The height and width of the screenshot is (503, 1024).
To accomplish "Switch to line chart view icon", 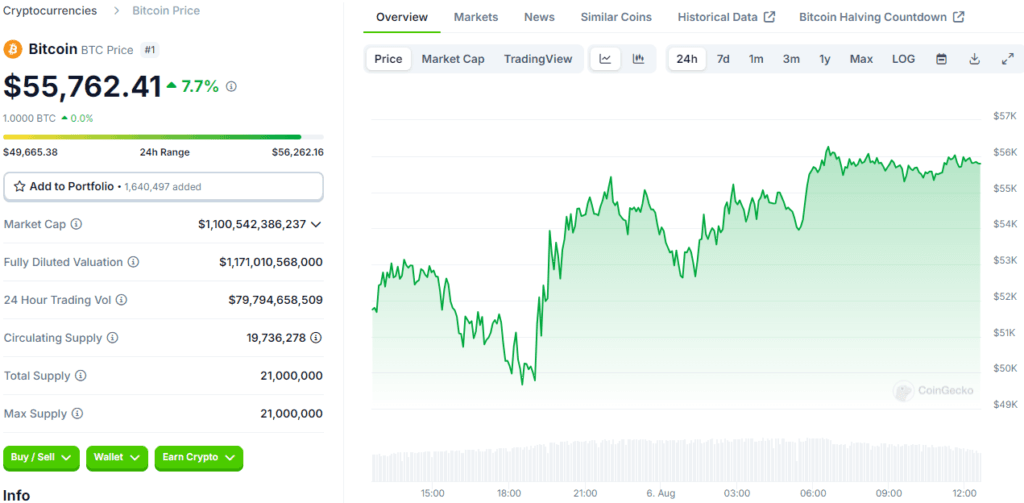I will pyautogui.click(x=605, y=59).
